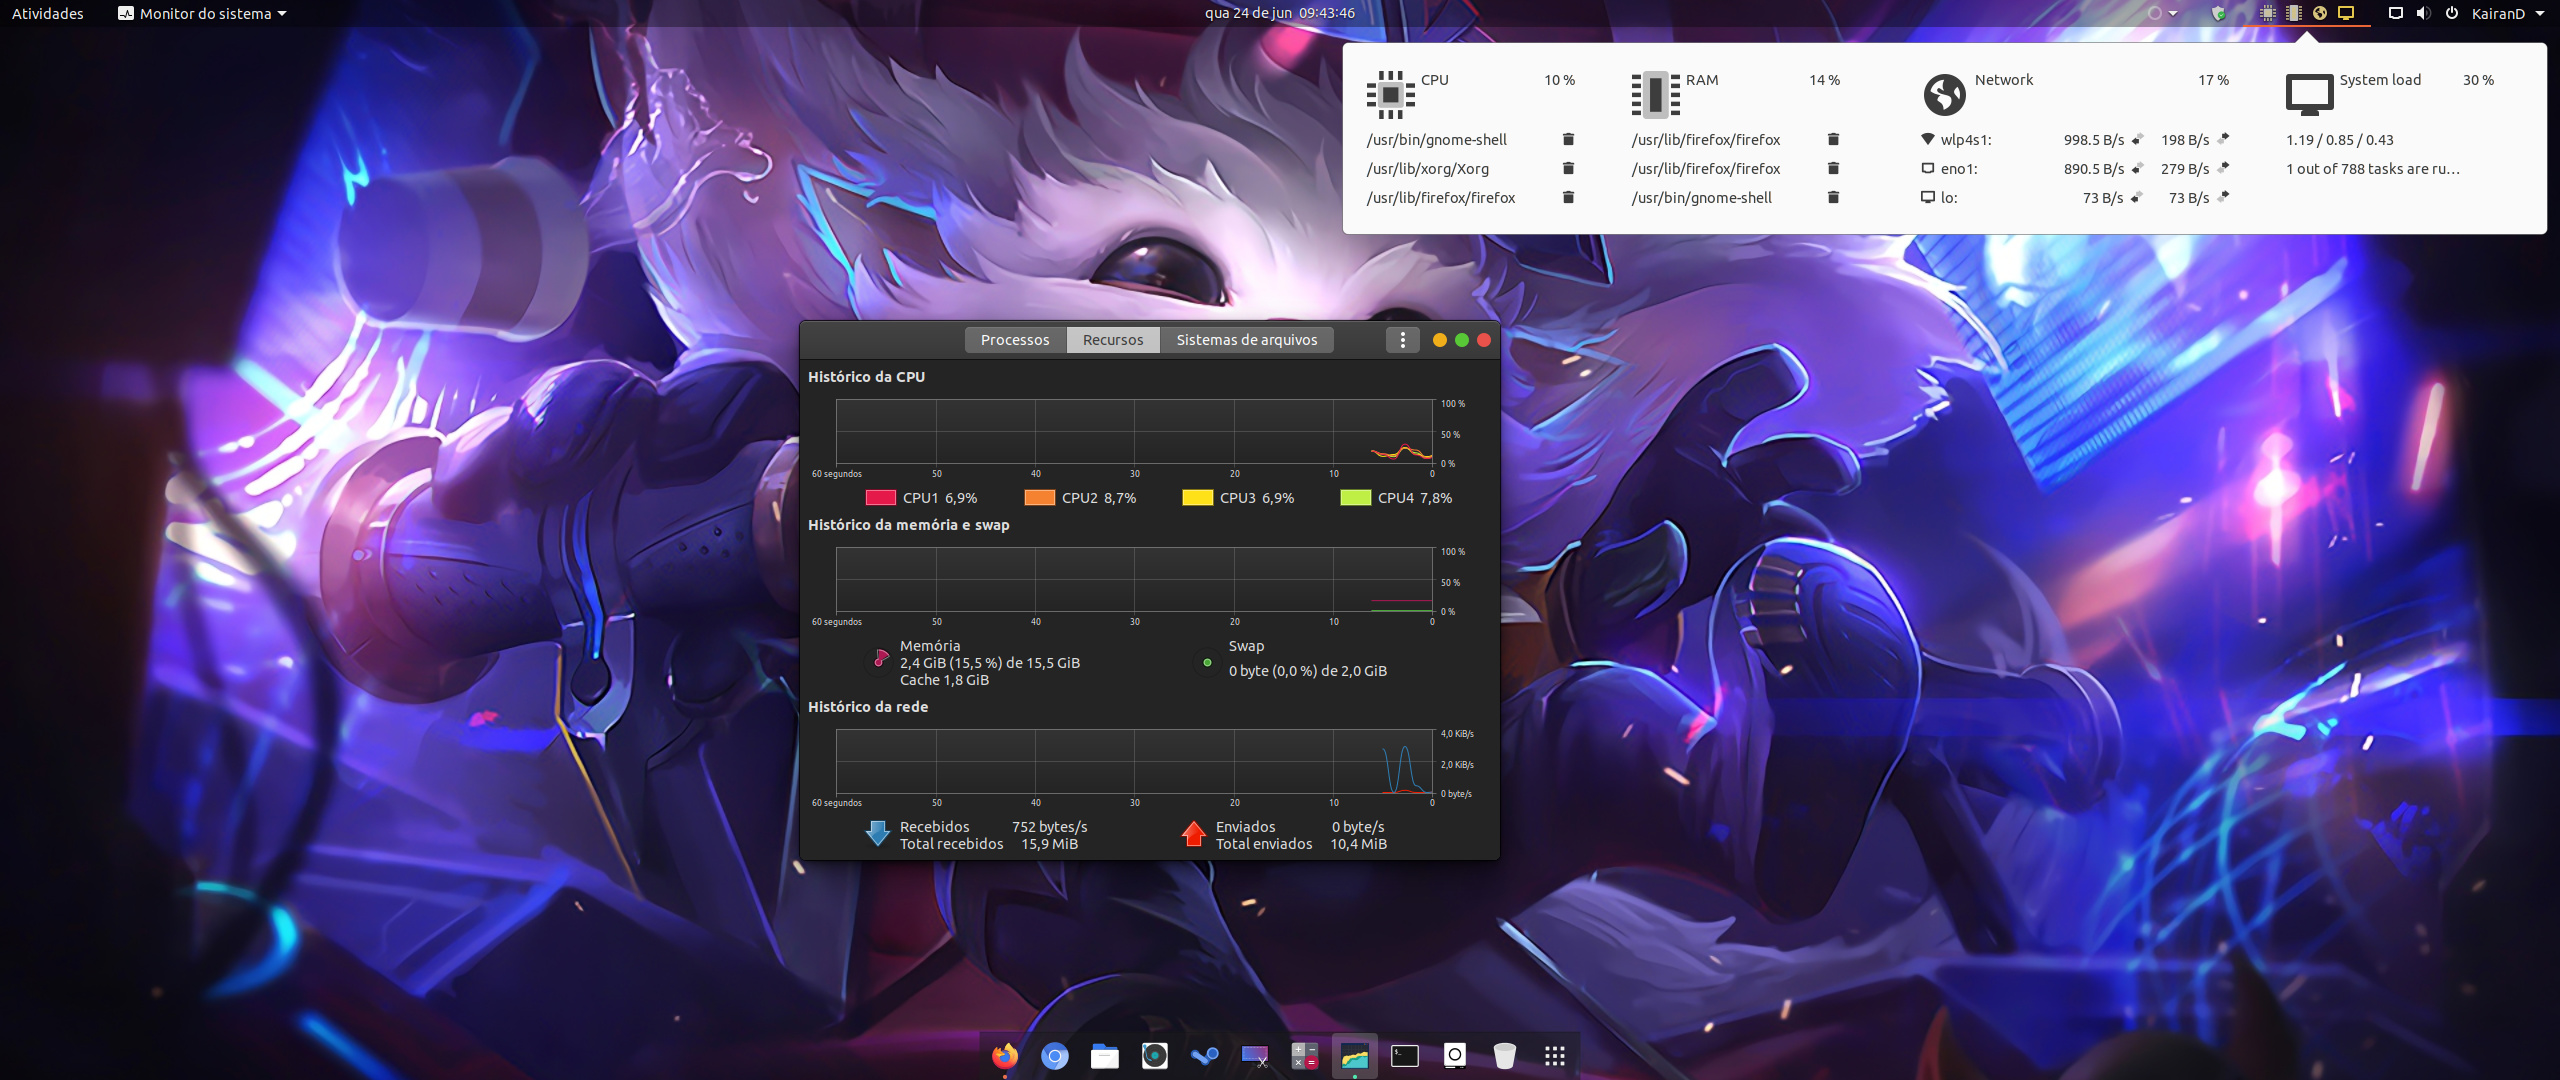Open Terminal from the dock
The image size is (2560, 1080).
[1404, 1056]
